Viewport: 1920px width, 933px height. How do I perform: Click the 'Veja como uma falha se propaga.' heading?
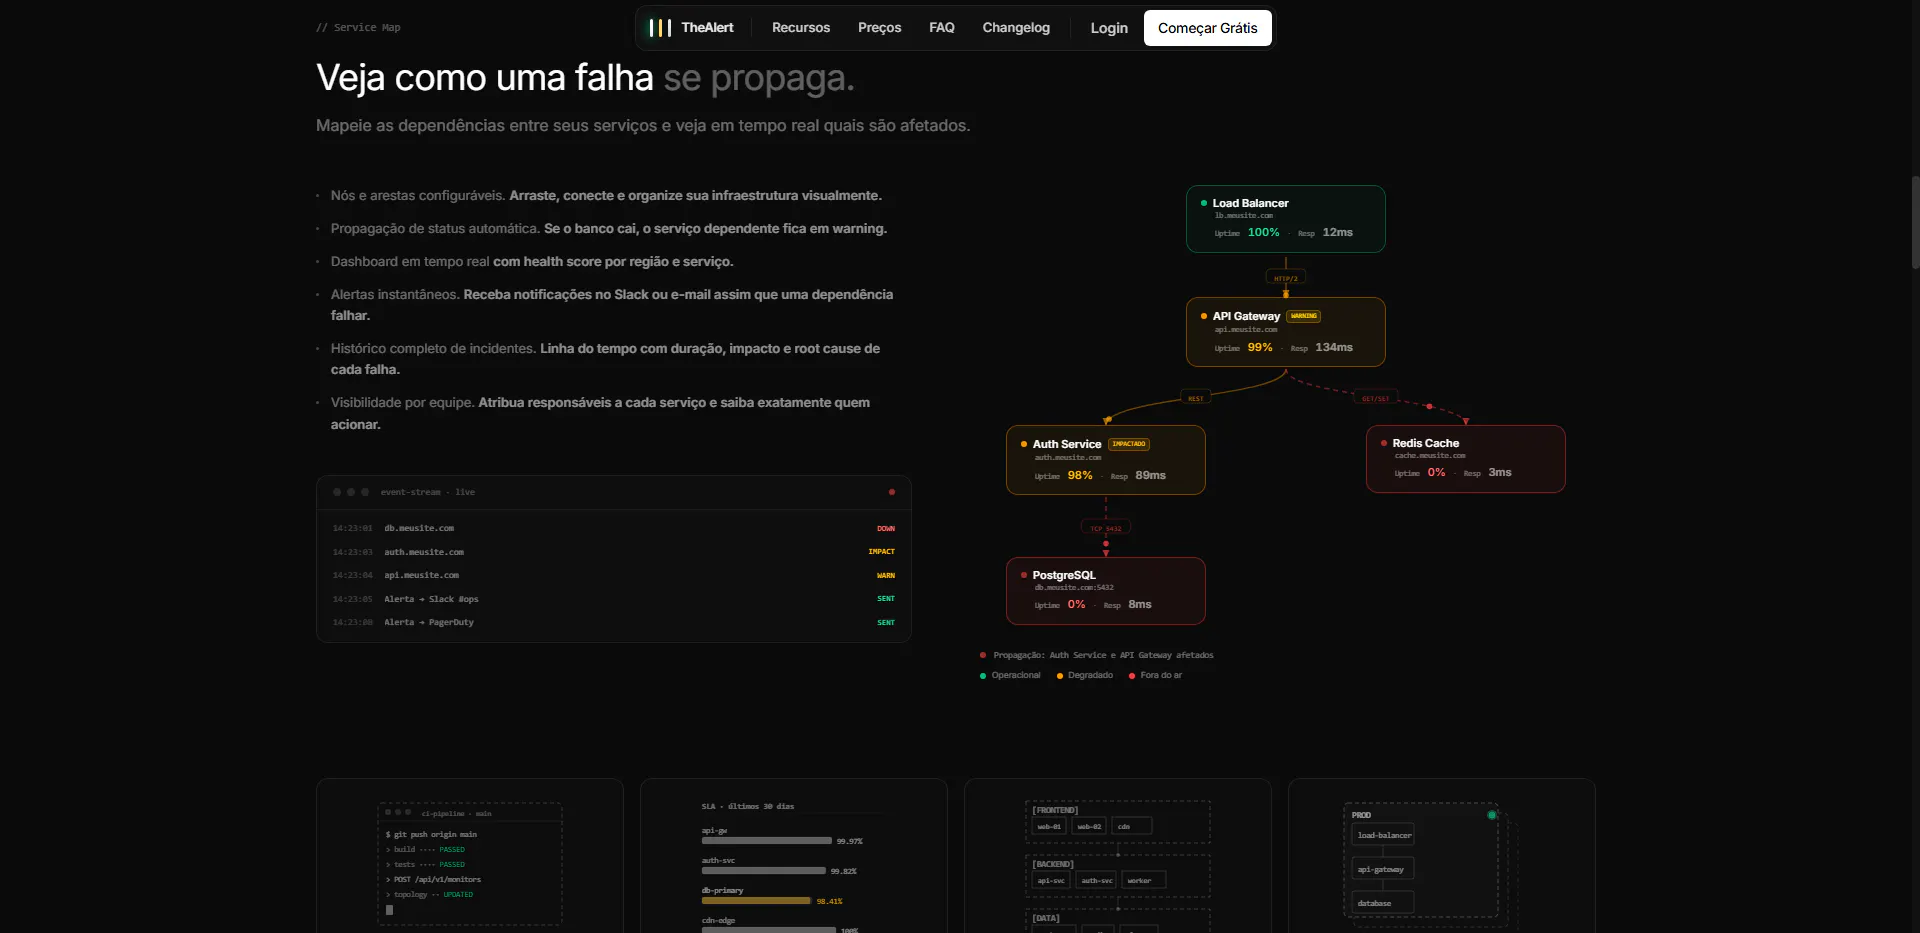pyautogui.click(x=585, y=78)
